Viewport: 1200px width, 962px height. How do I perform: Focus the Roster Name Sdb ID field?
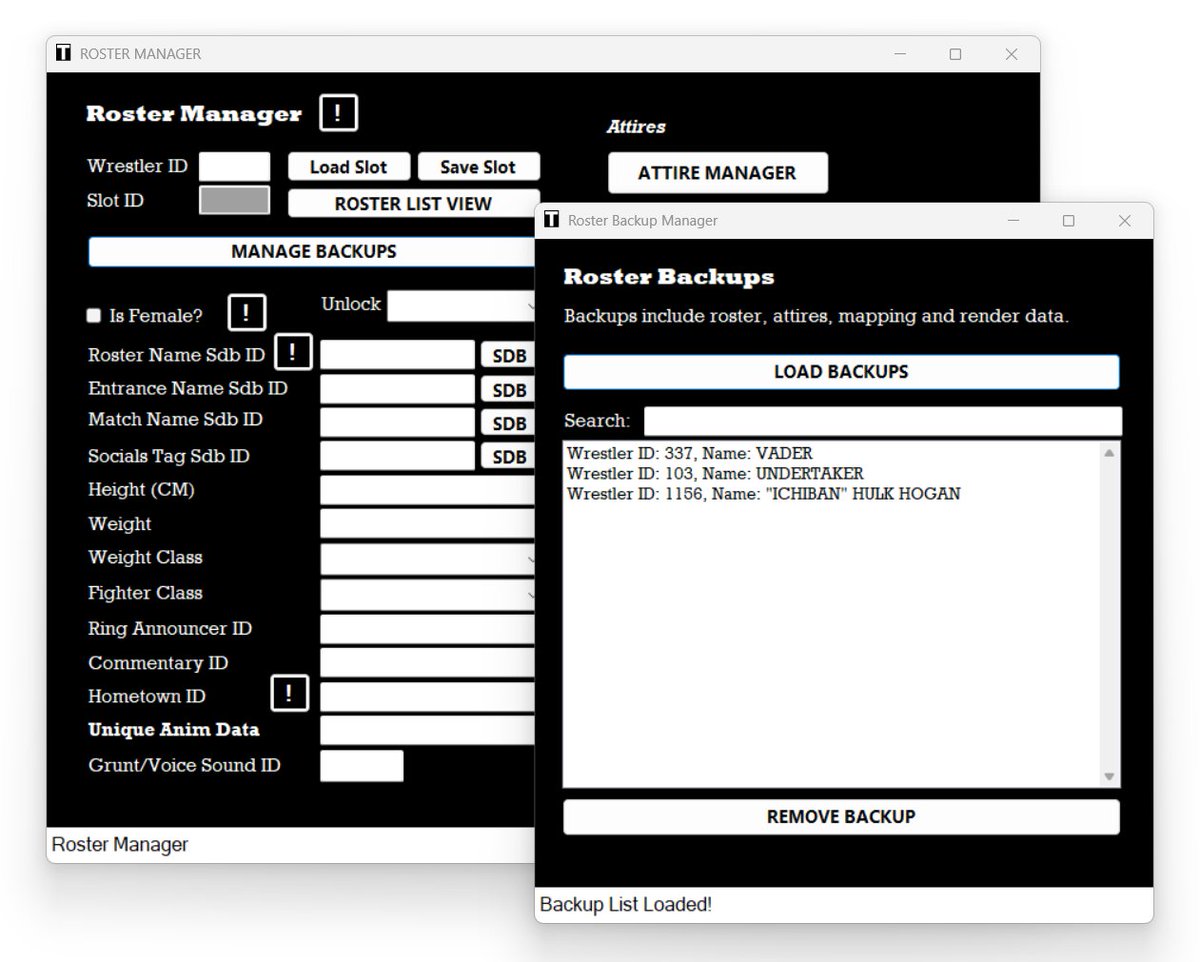397,355
